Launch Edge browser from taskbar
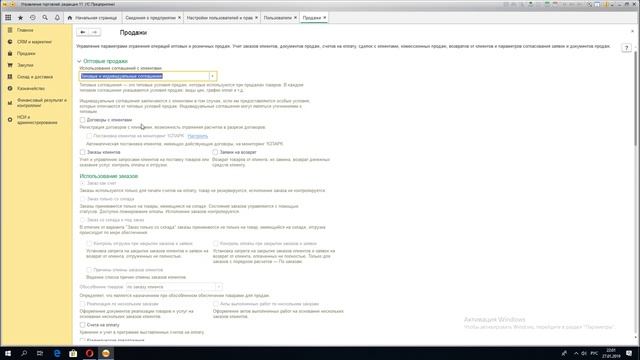The width and height of the screenshot is (640, 360). [57, 353]
